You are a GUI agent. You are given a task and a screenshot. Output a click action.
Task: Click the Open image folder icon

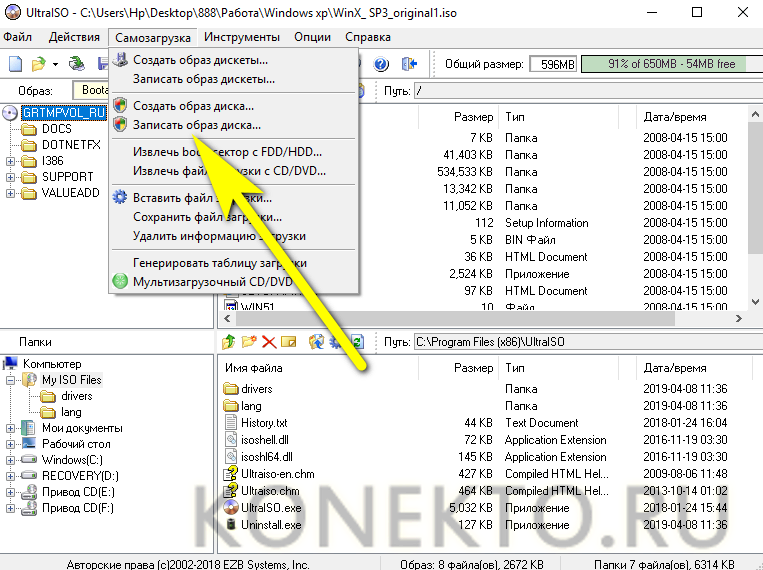[38, 64]
